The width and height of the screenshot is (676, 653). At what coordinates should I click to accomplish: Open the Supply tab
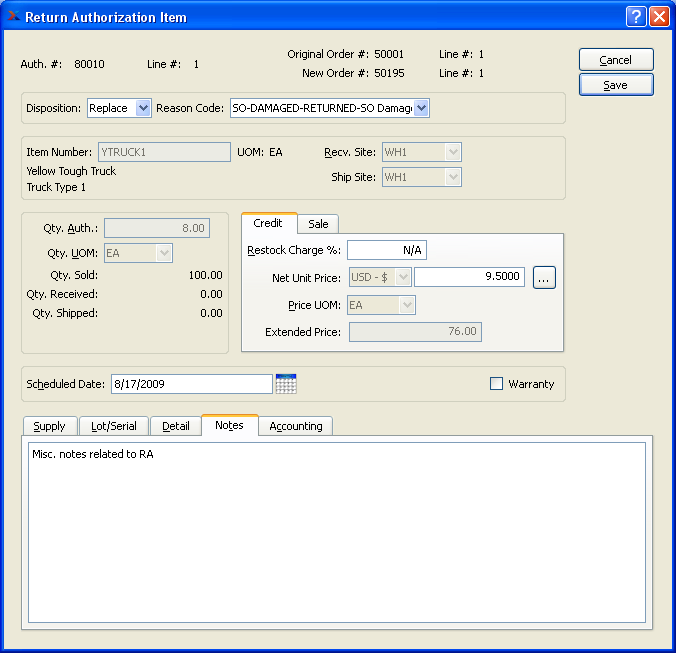pyautogui.click(x=49, y=426)
